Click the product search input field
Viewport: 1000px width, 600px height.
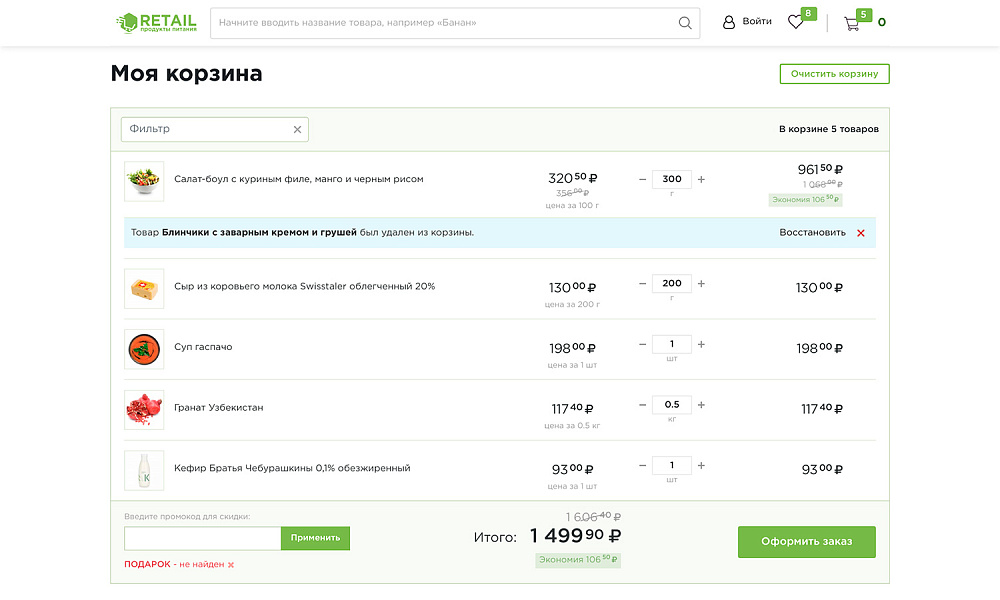(x=420, y=22)
